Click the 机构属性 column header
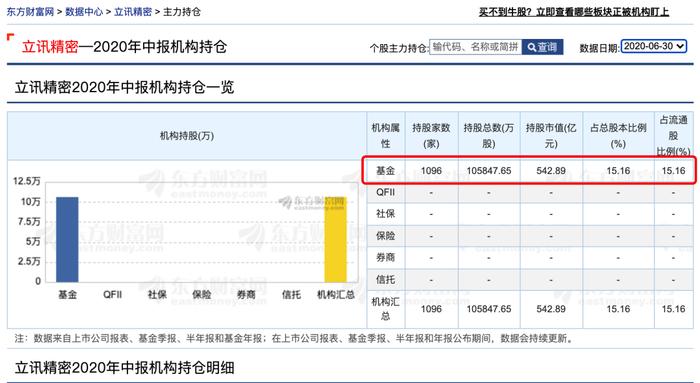Image resolution: width=700 pixels, height=383 pixels. tap(385, 136)
